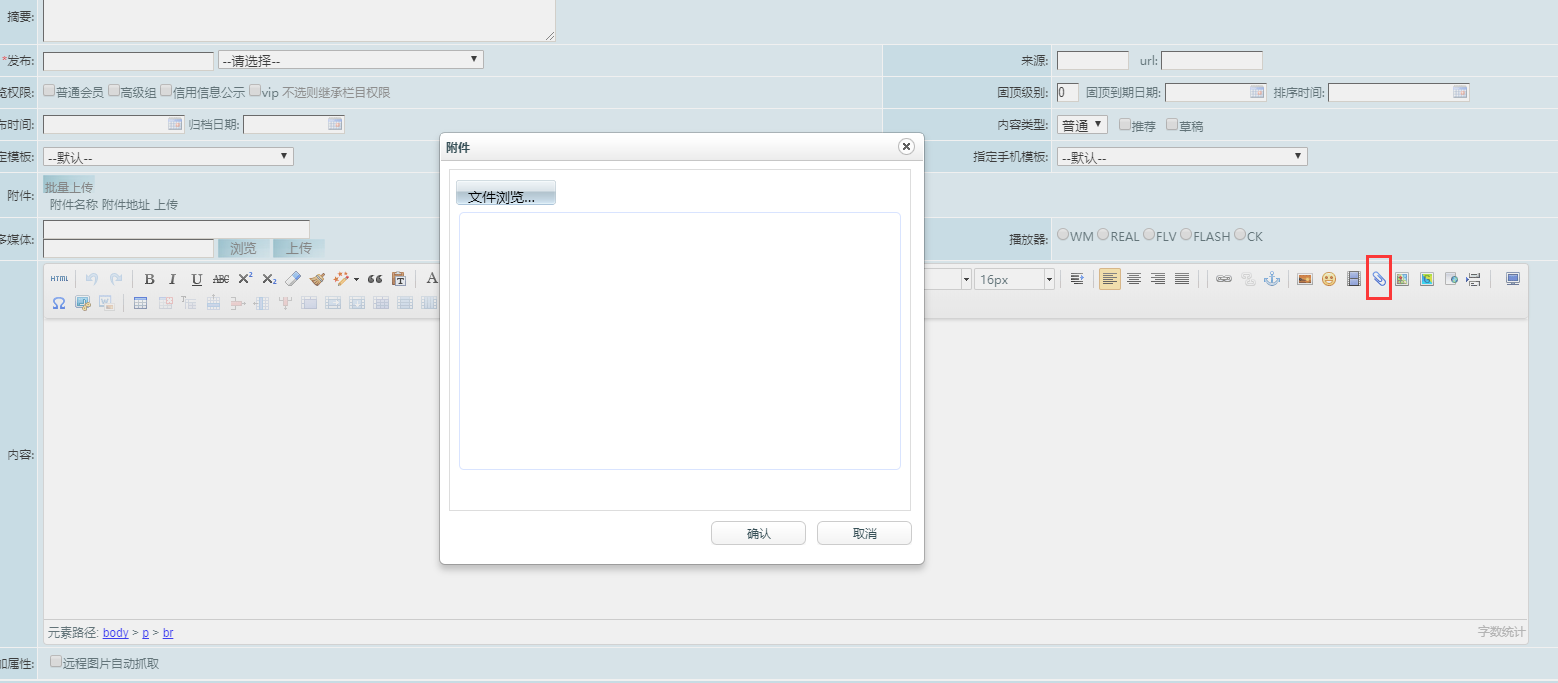
Task: Click the paperclip attachment icon
Action: pyautogui.click(x=1379, y=279)
